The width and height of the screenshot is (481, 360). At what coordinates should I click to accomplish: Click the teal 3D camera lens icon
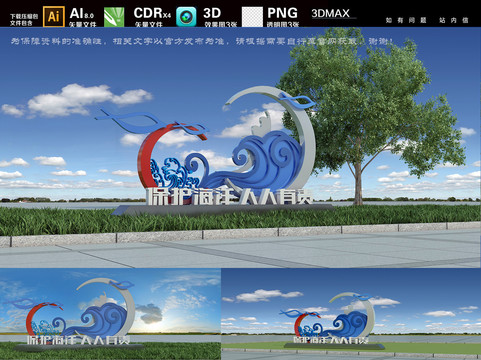pos(186,17)
